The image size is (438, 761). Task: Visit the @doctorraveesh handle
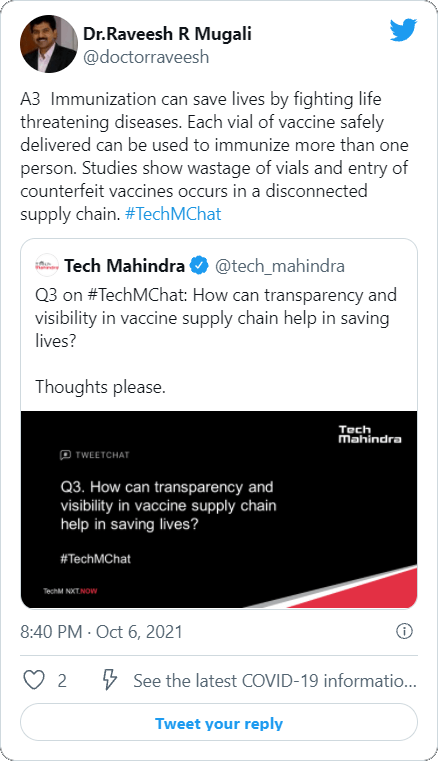point(146,57)
